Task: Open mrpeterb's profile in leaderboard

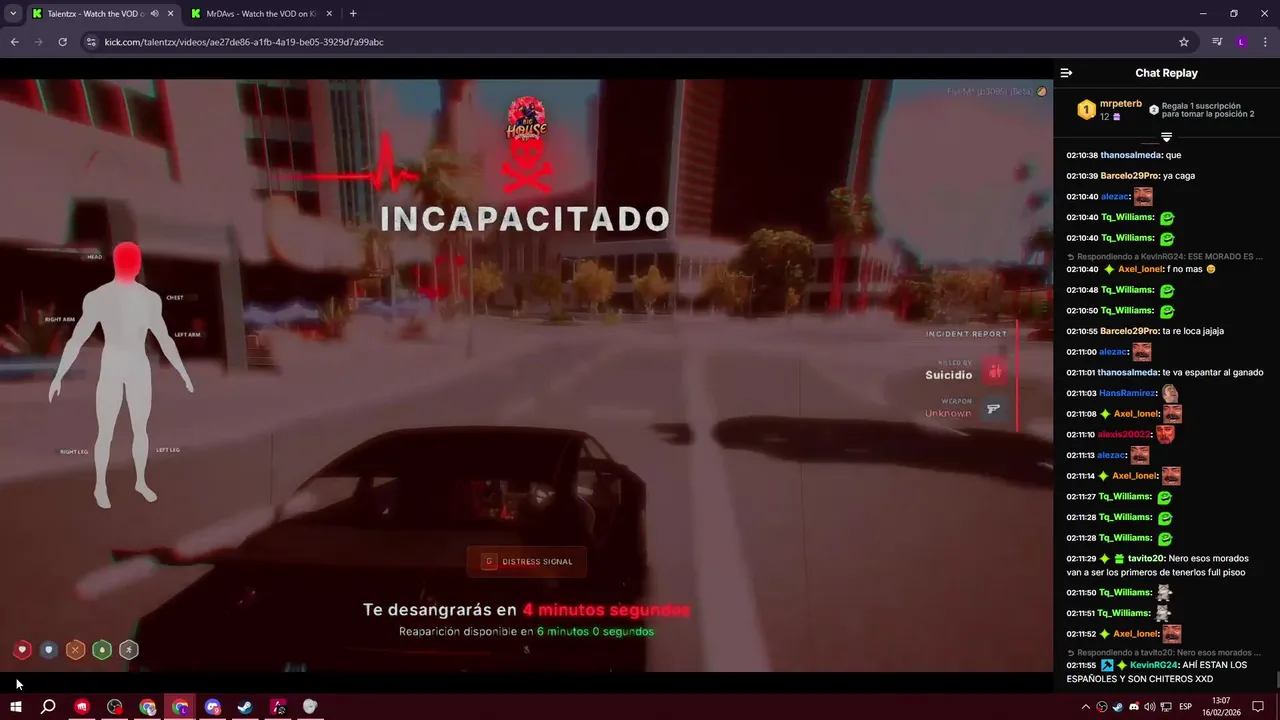Action: [x=1120, y=104]
